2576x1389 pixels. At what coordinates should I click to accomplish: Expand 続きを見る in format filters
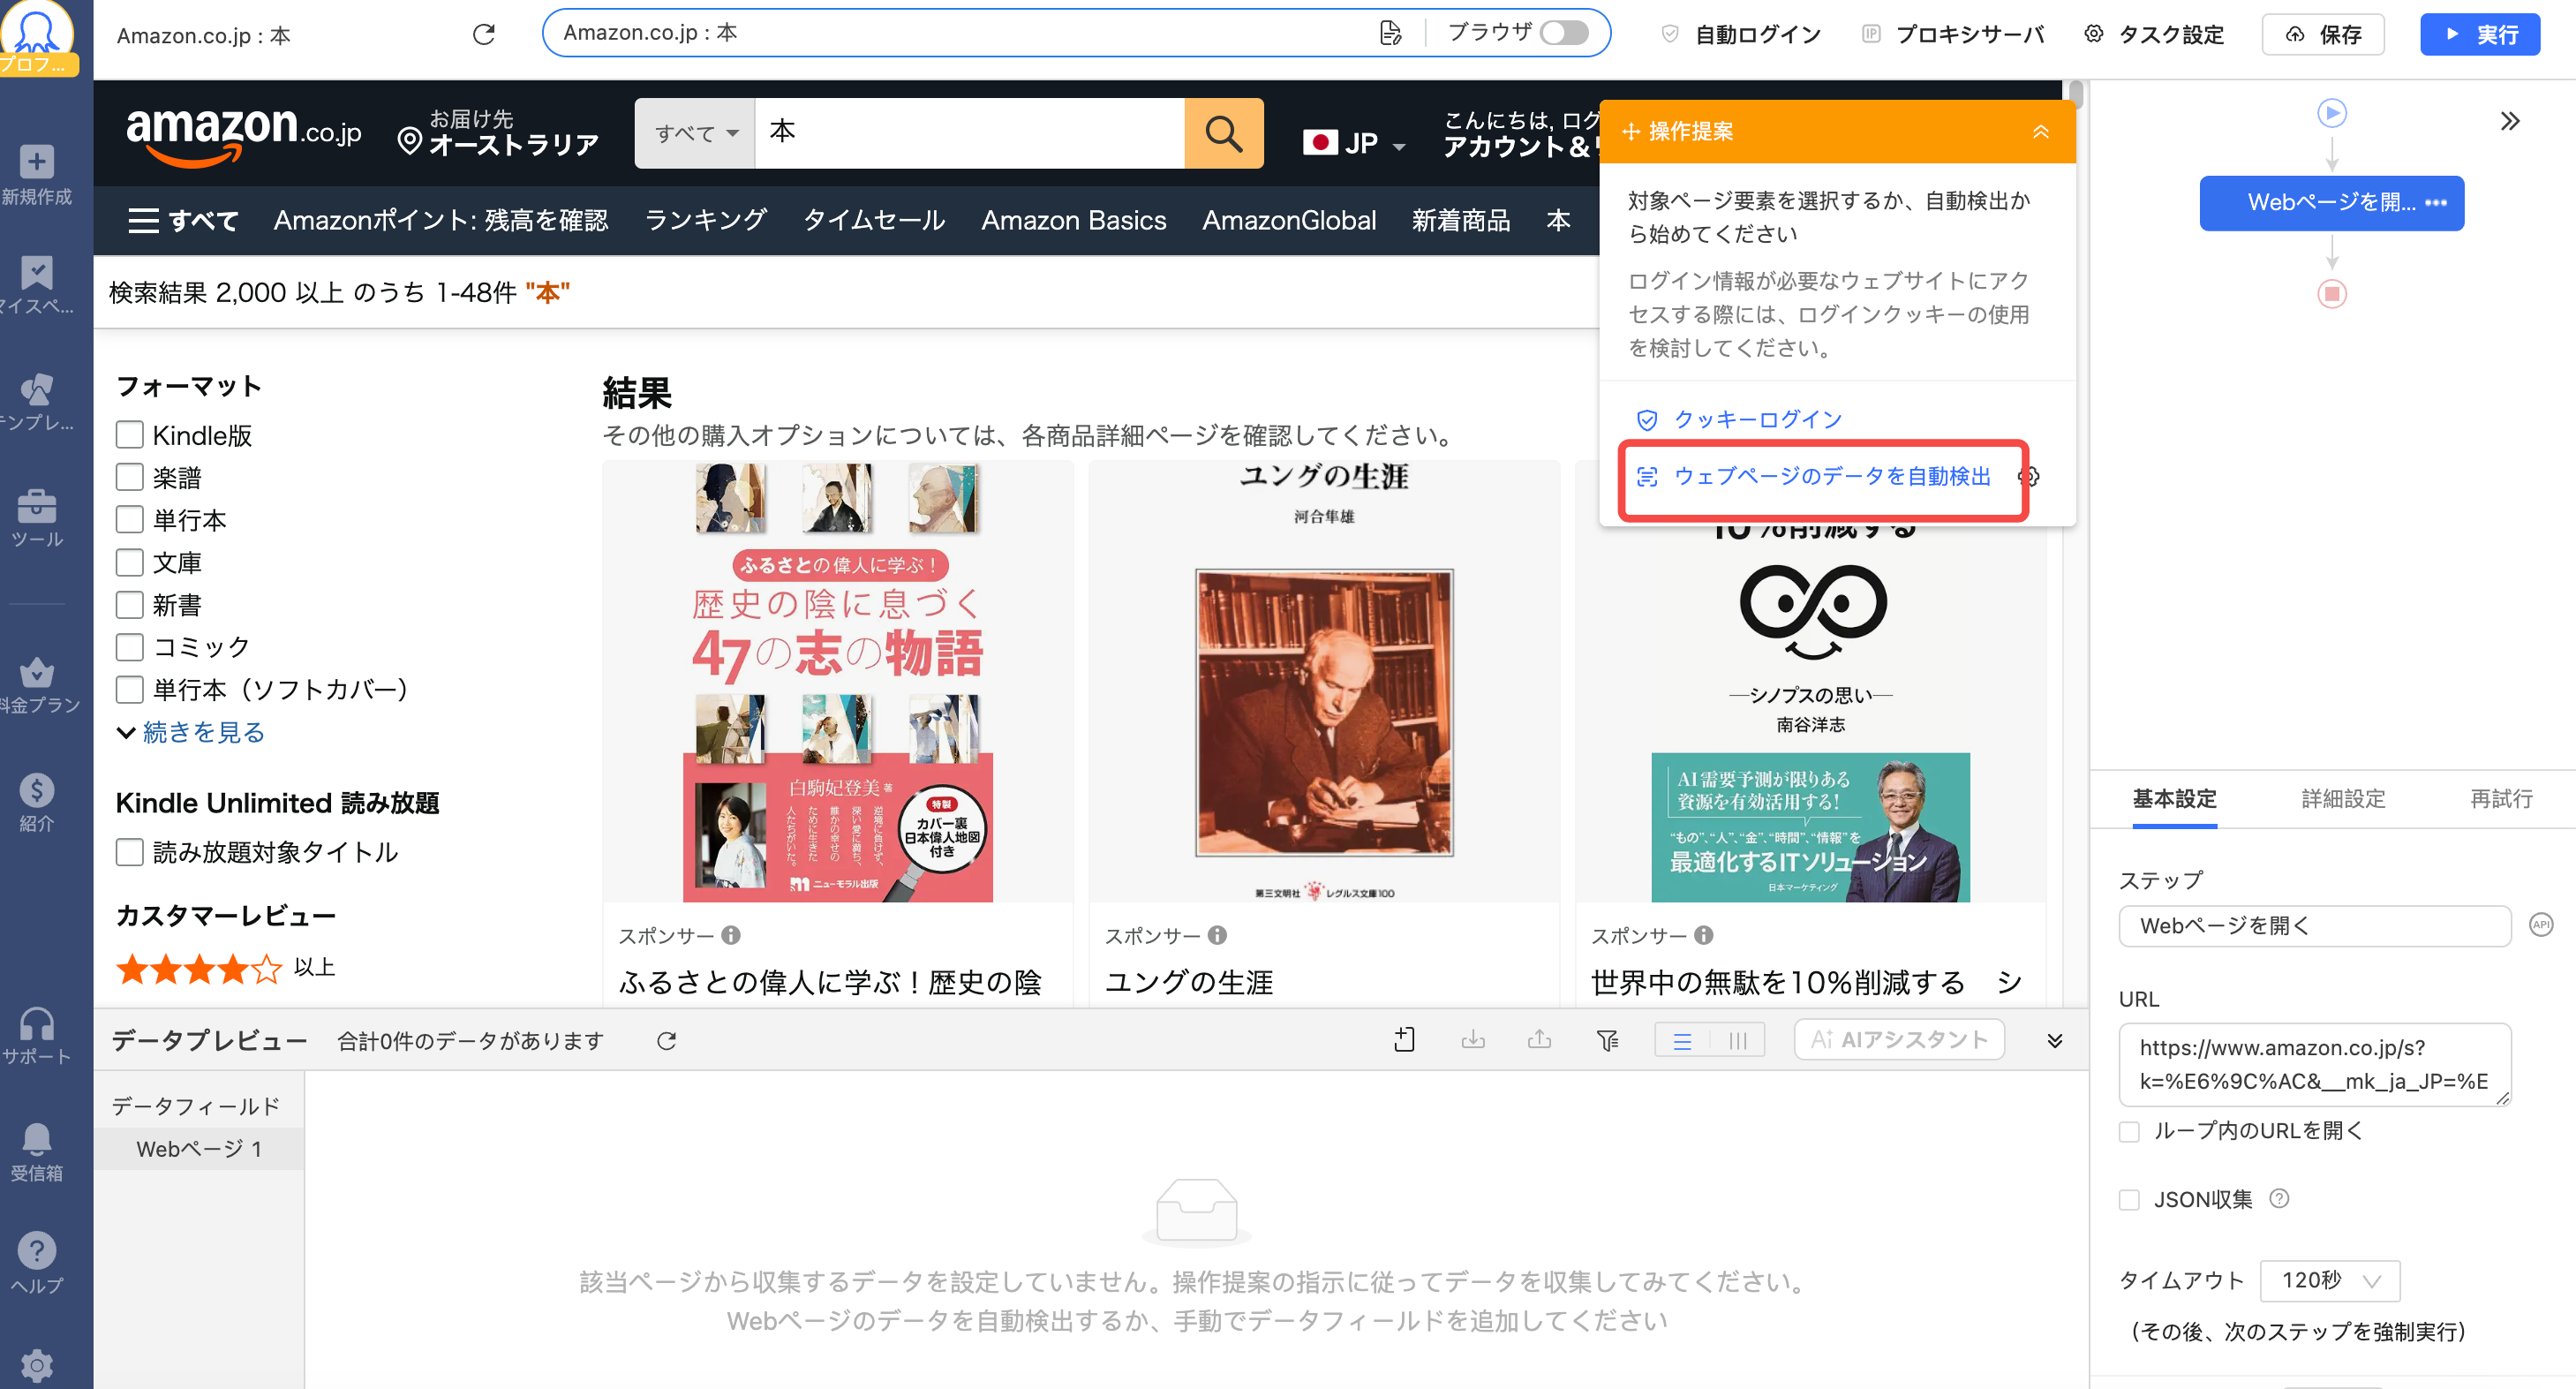click(191, 732)
